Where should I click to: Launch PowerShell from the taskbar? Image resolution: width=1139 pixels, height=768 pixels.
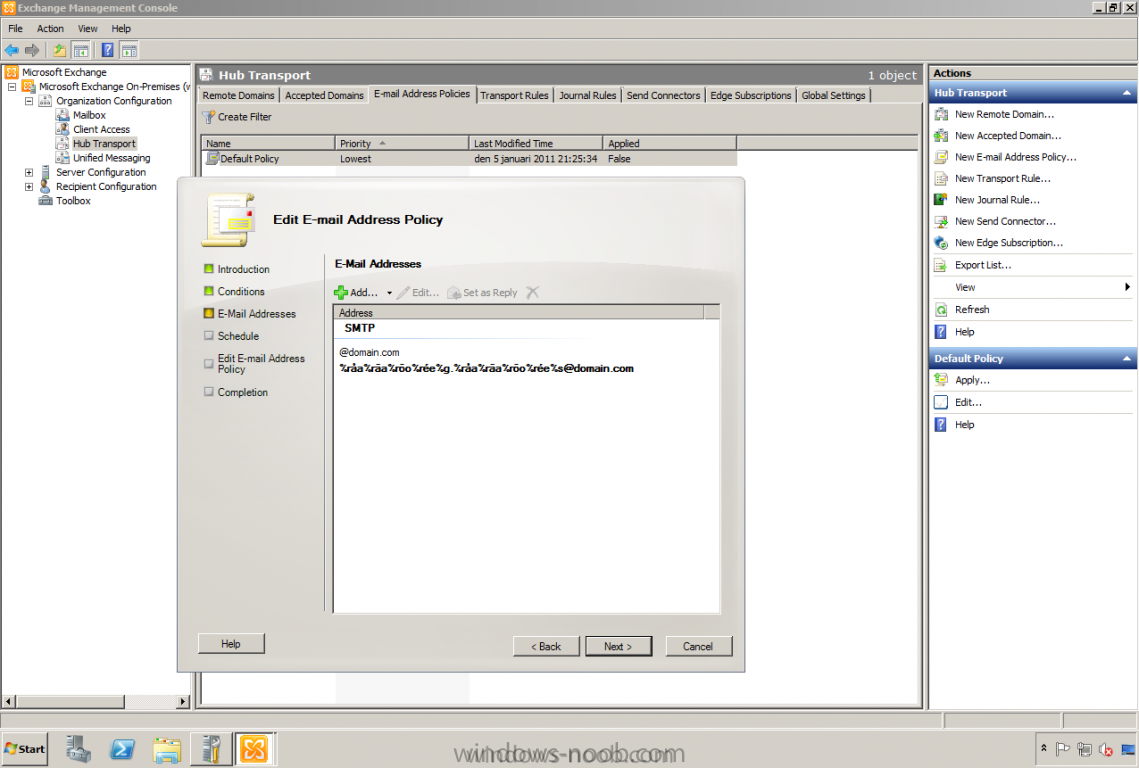click(122, 749)
